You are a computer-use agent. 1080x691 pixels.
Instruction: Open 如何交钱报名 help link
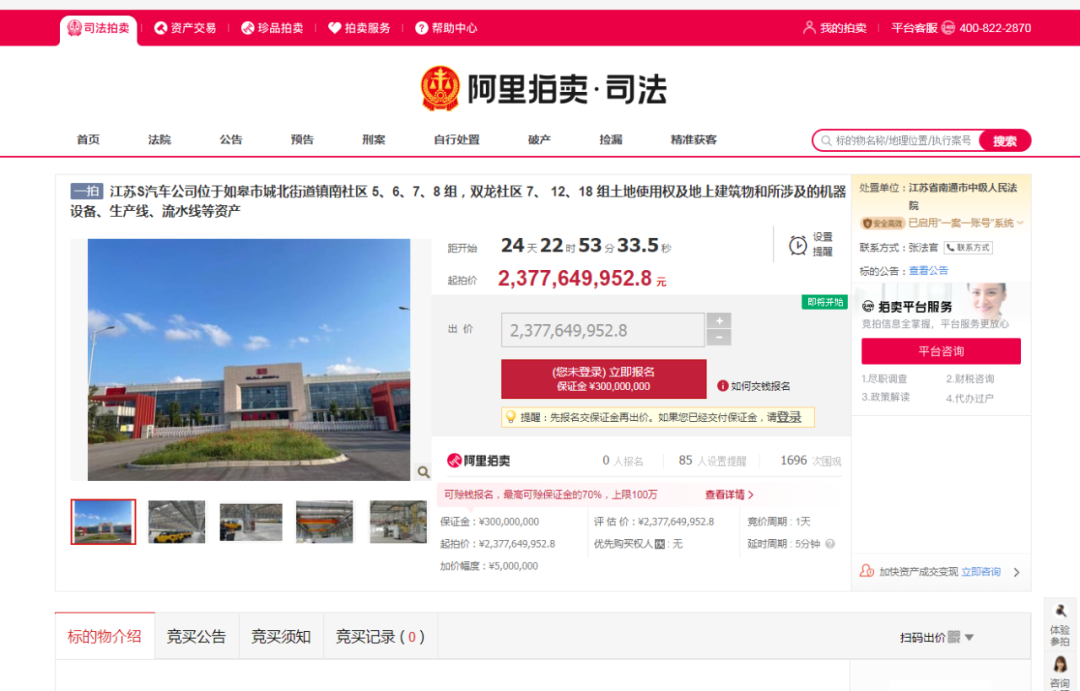(754, 386)
